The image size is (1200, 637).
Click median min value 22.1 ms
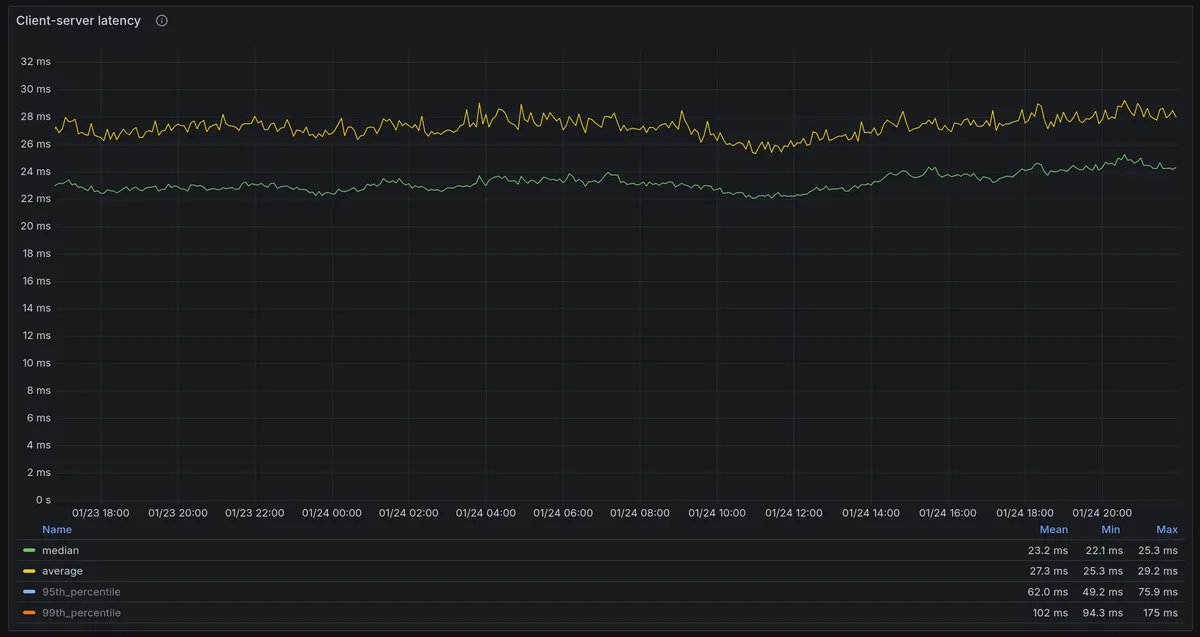(x=1104, y=551)
